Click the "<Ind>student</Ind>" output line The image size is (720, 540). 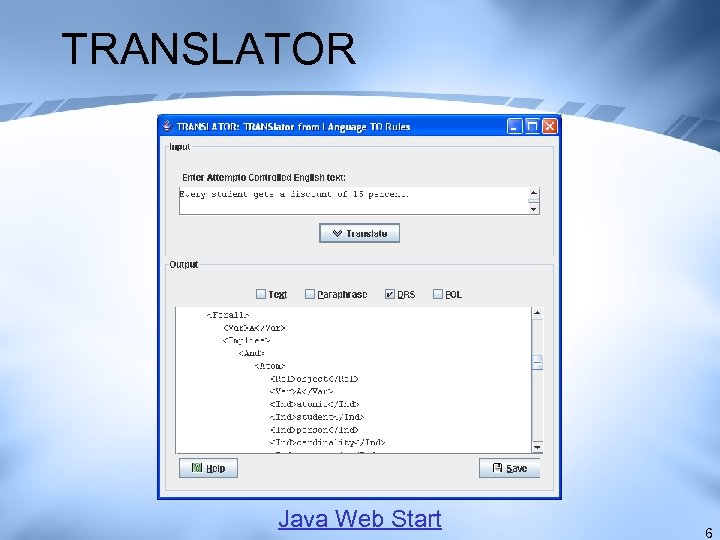(317, 417)
